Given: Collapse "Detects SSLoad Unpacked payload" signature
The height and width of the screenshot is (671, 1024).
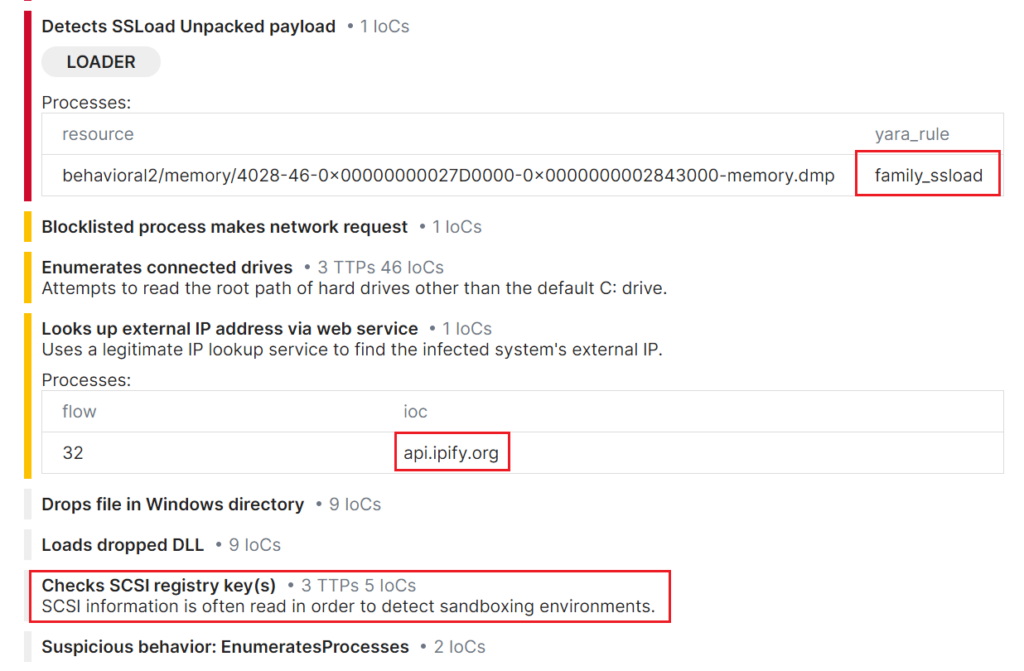Looking at the screenshot, I should (x=188, y=26).
